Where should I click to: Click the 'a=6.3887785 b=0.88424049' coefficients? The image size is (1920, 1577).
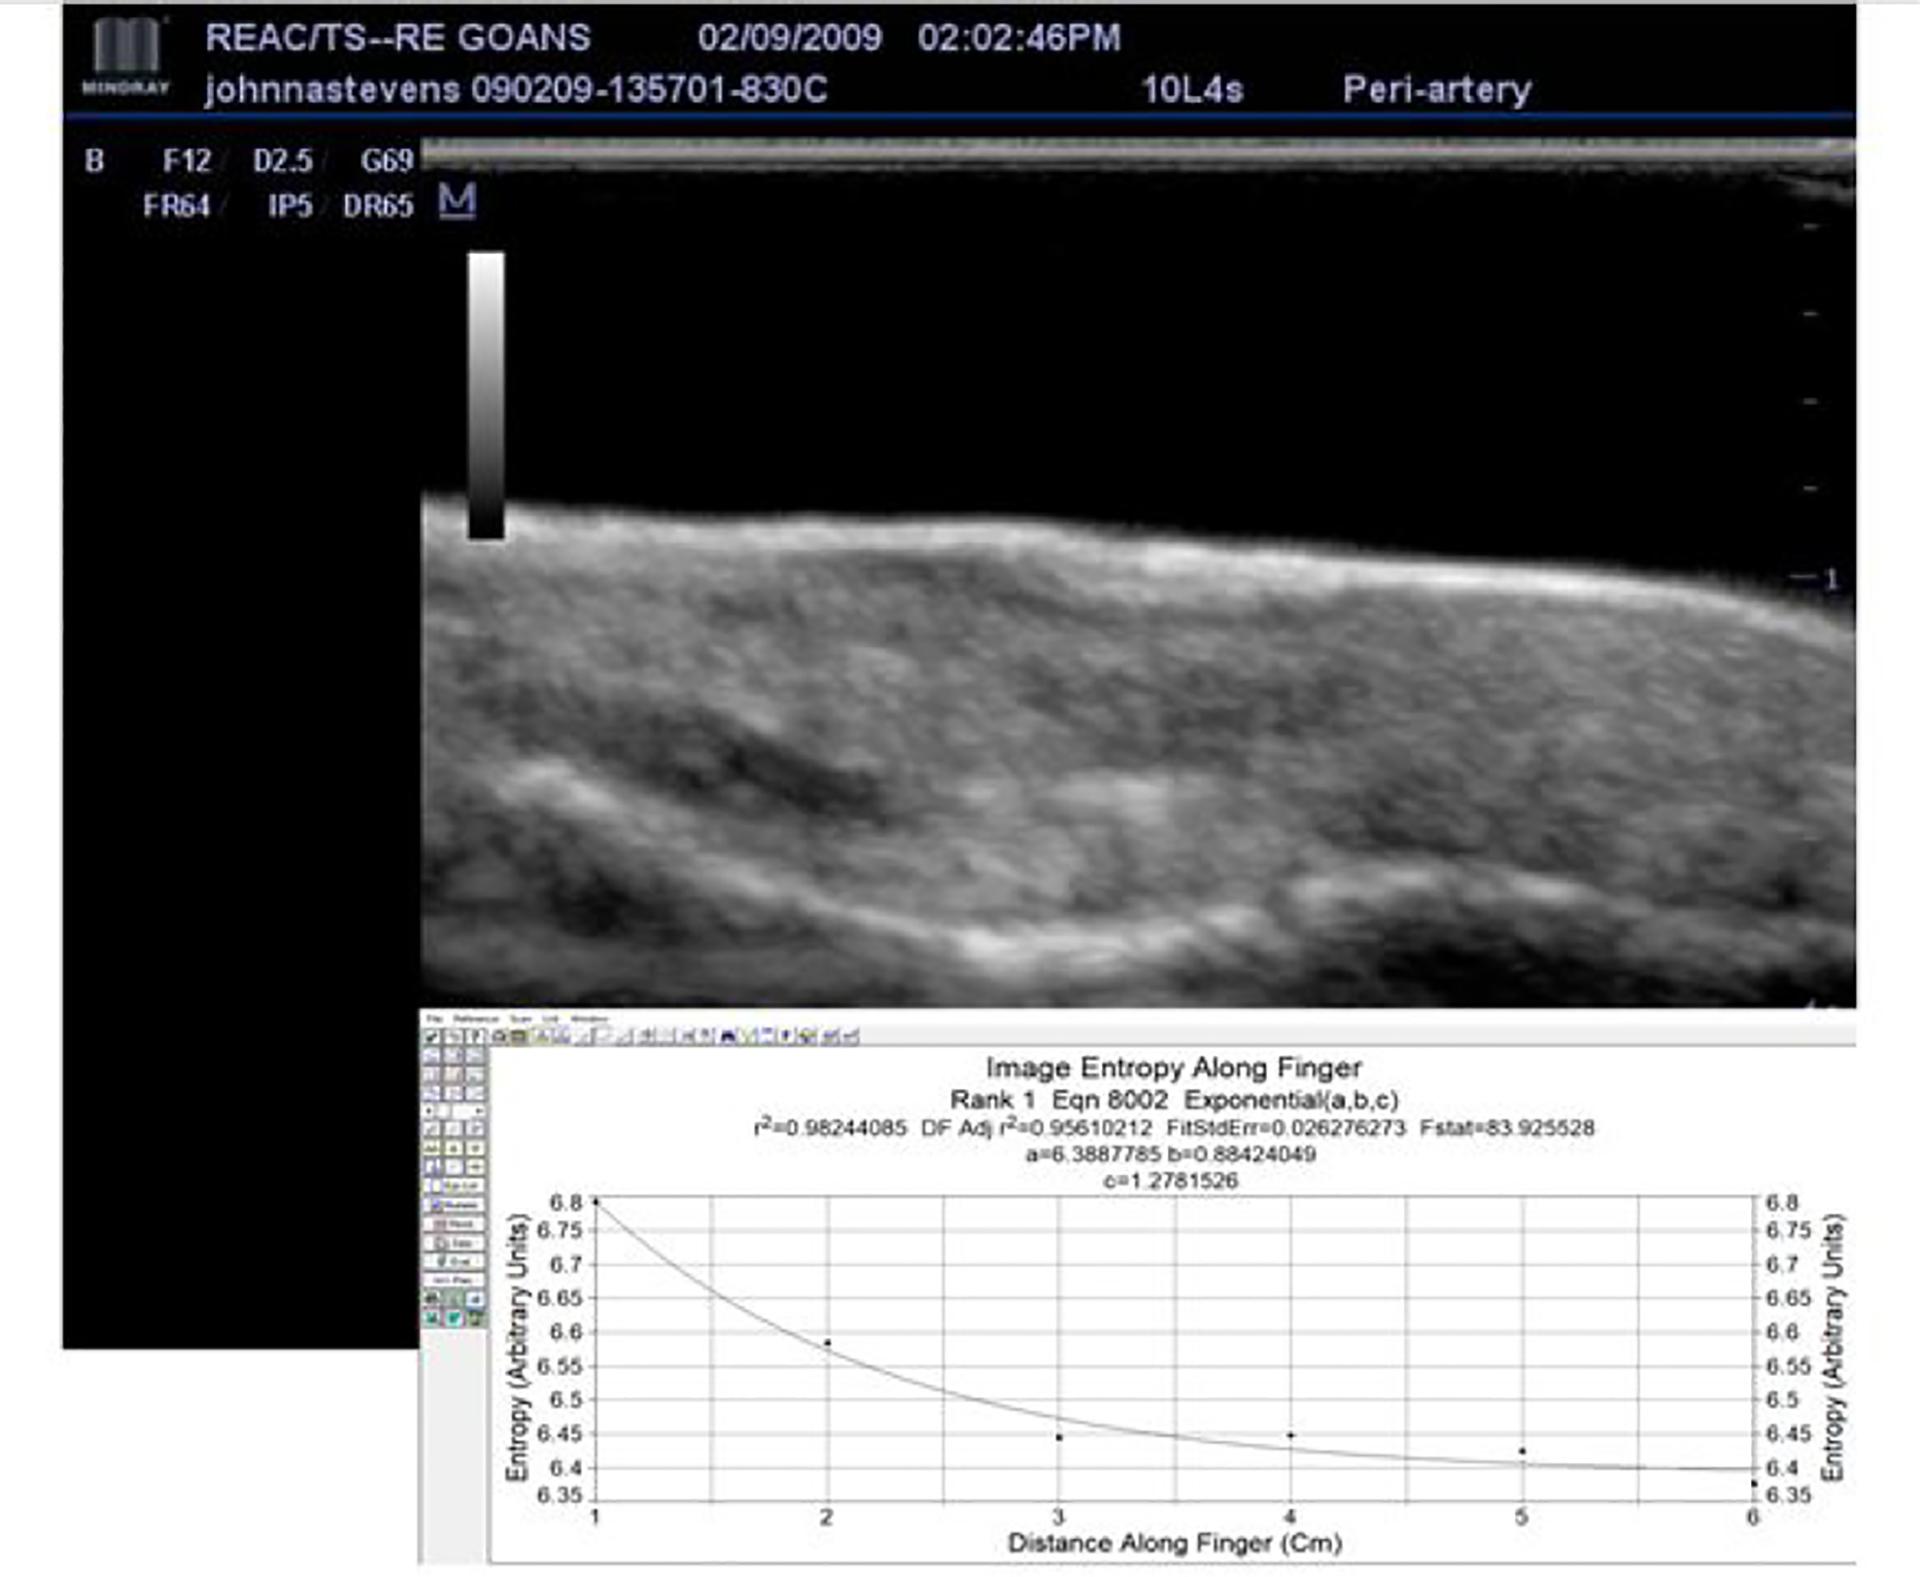1171,1154
